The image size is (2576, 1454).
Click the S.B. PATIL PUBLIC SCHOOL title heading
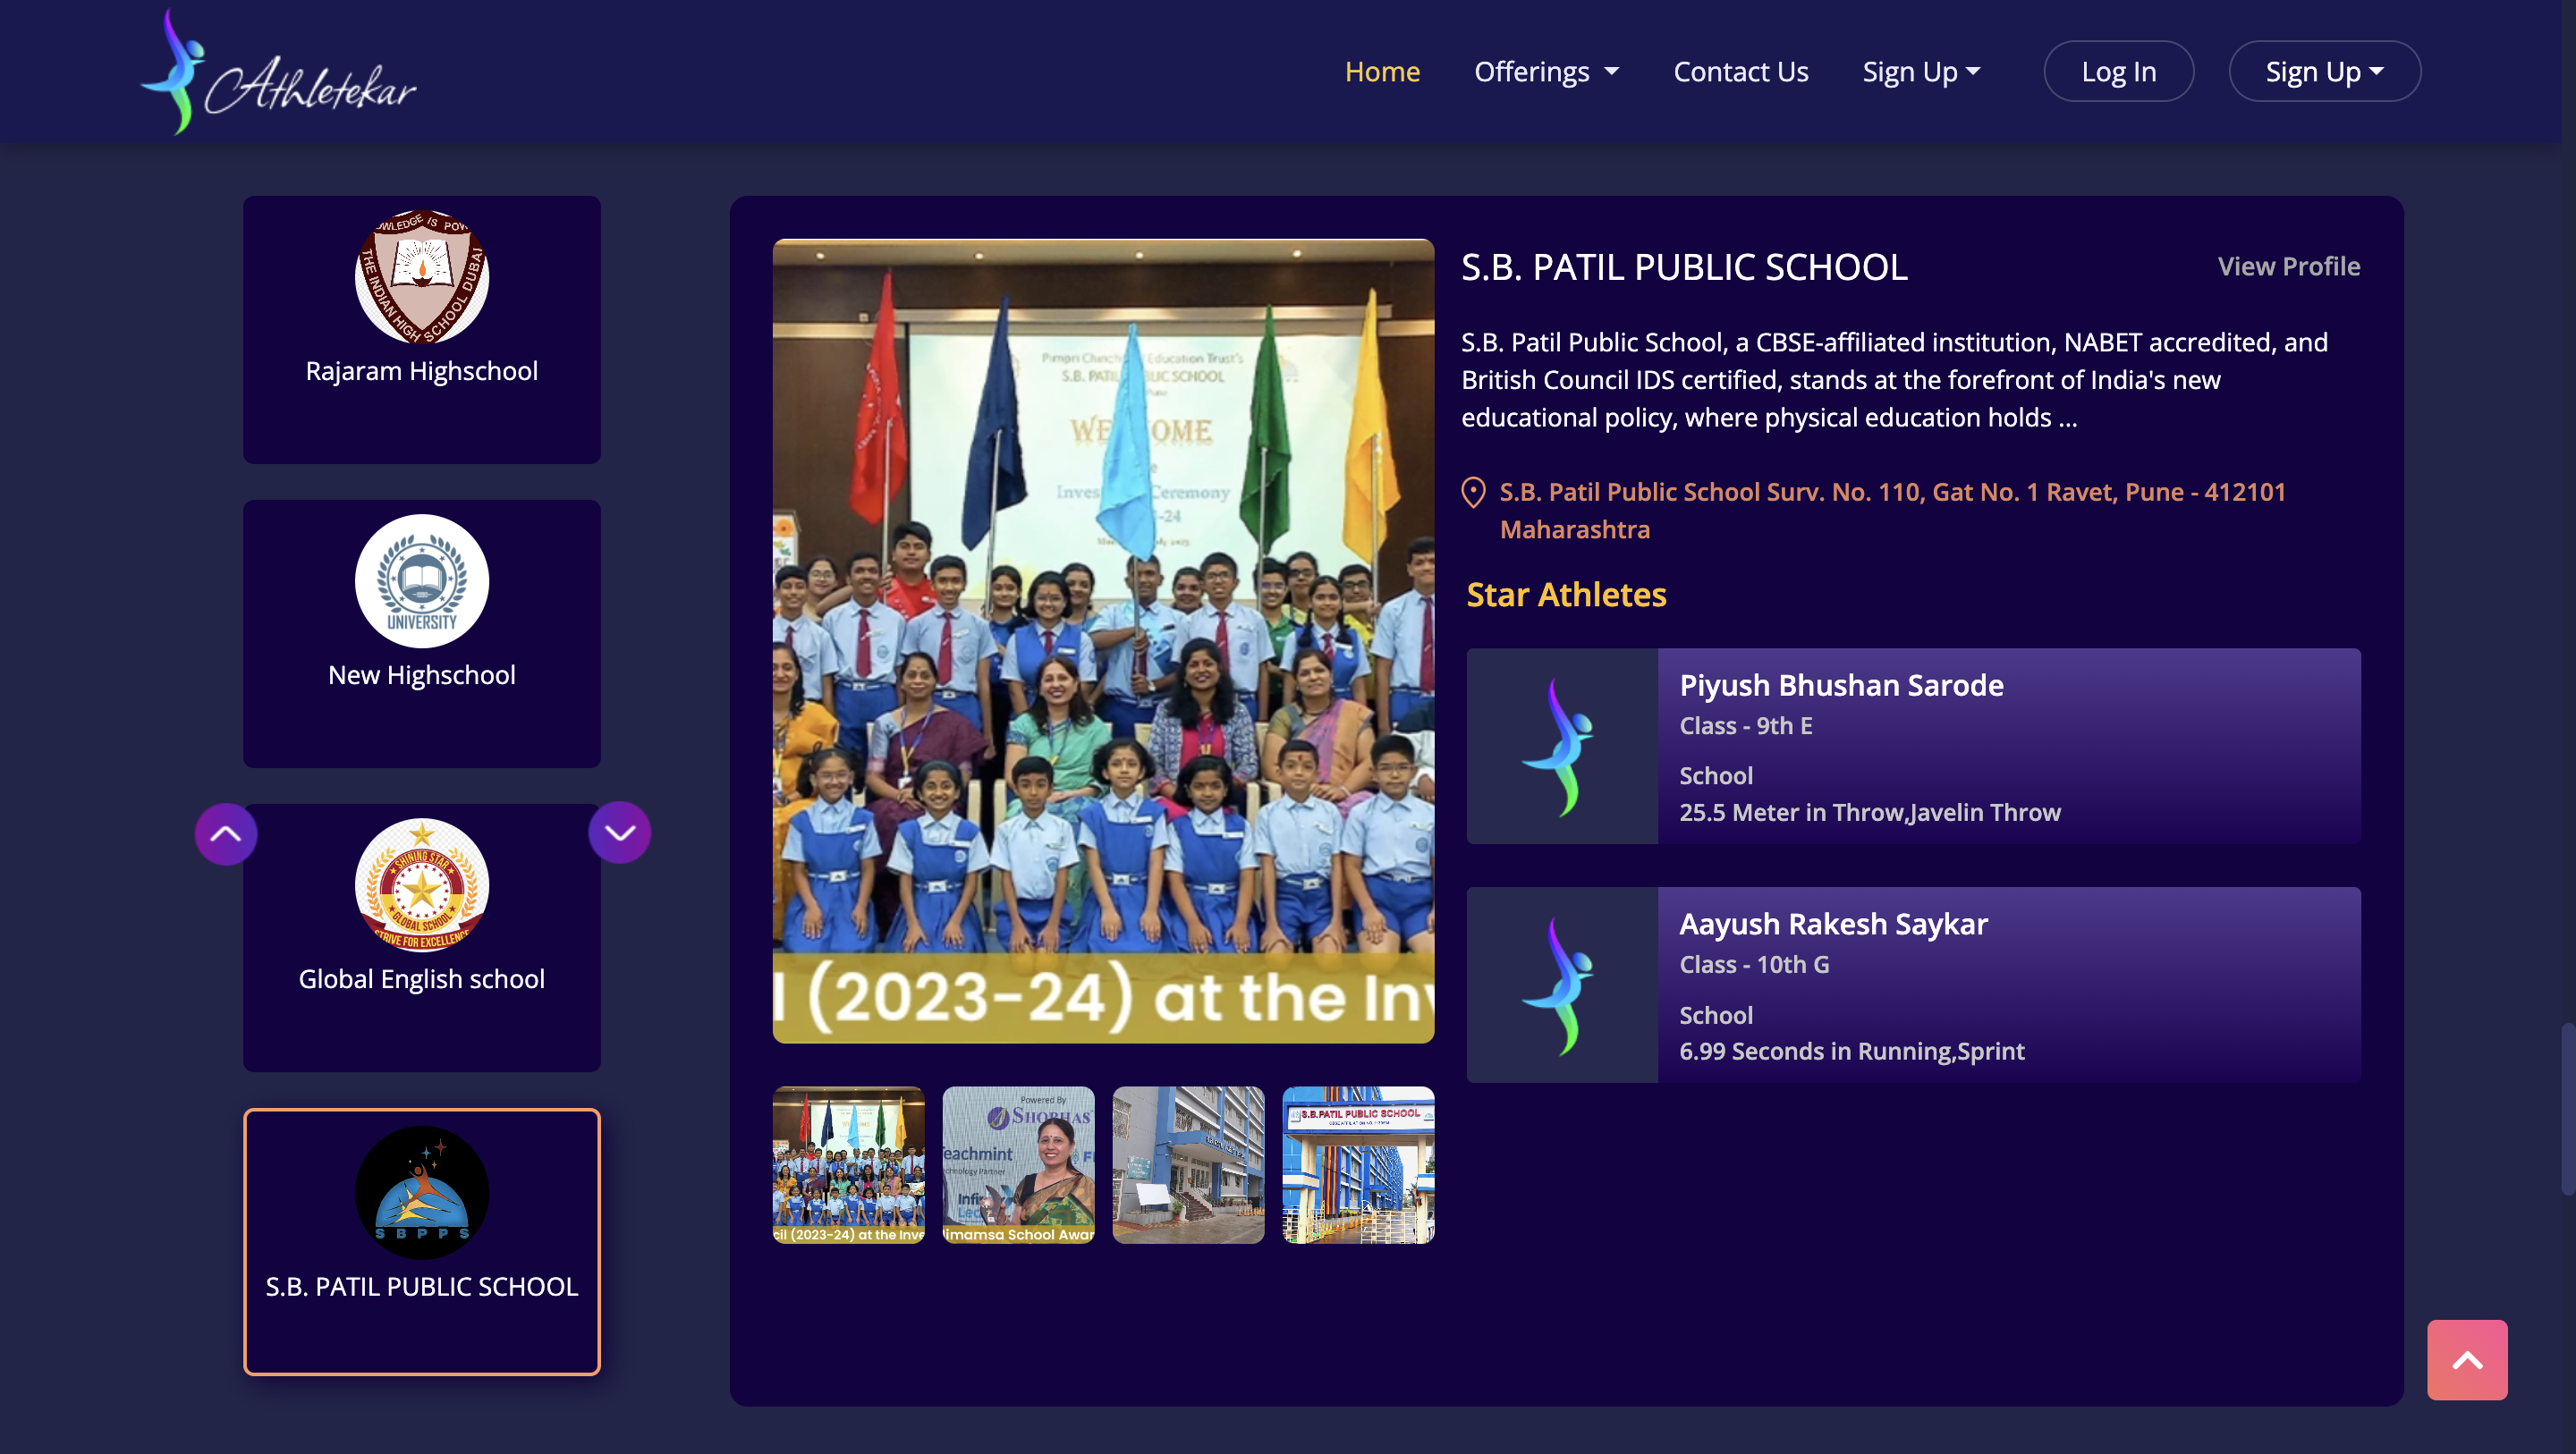tap(1684, 267)
